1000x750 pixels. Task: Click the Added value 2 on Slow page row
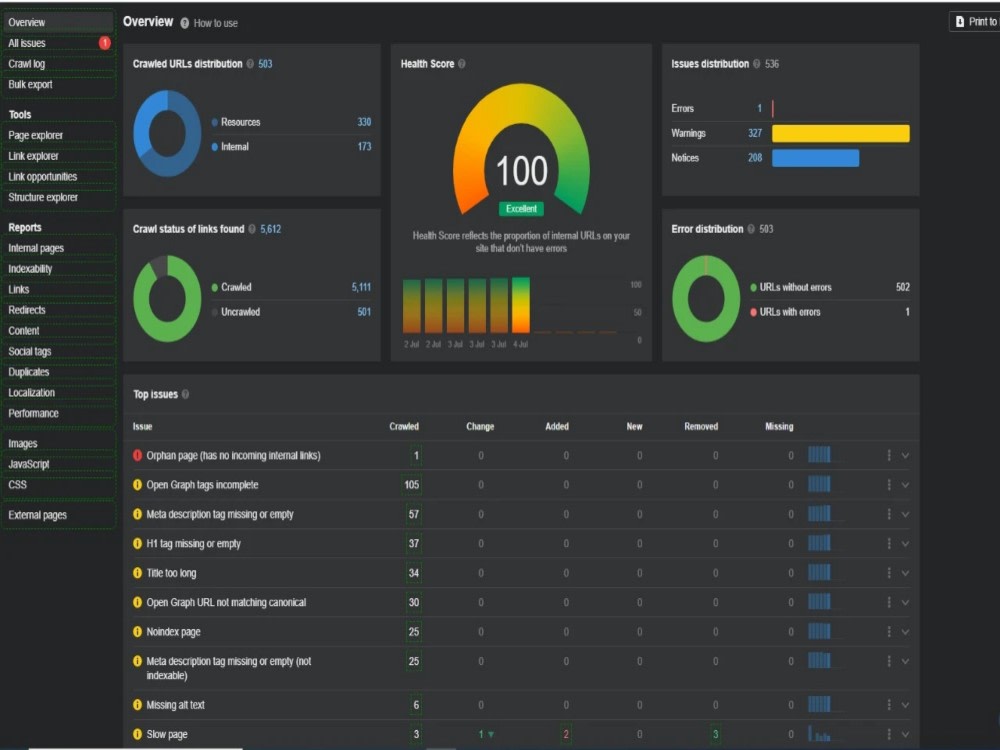(566, 734)
